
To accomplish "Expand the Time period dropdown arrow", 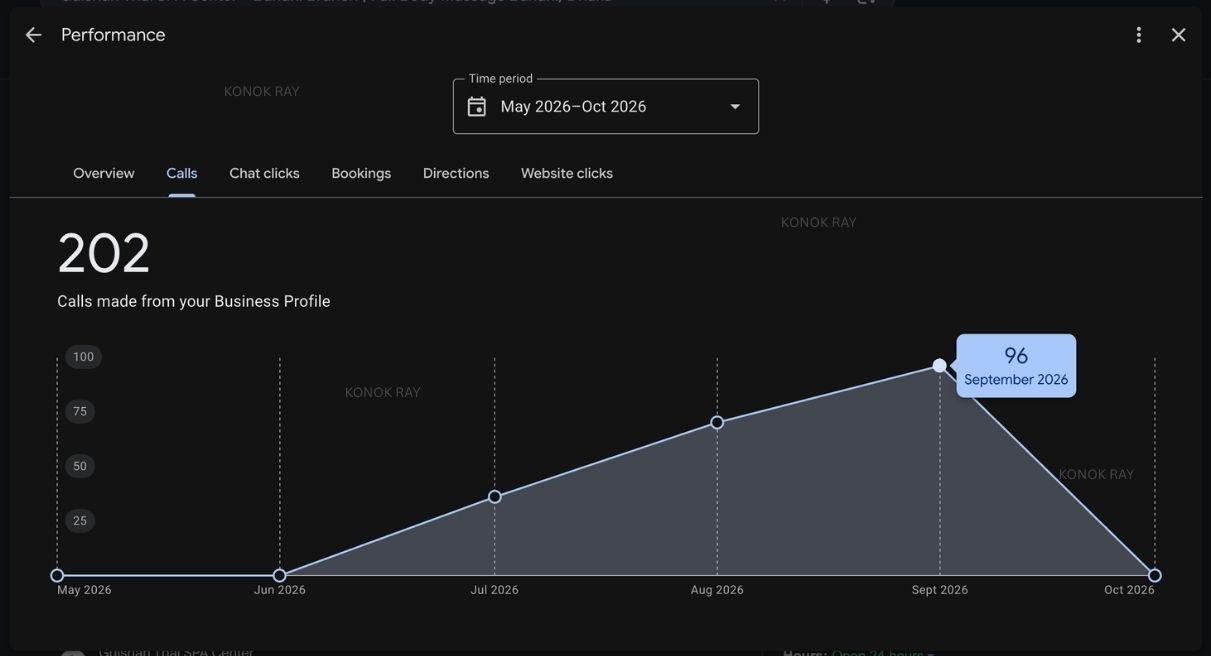I will tap(735, 107).
